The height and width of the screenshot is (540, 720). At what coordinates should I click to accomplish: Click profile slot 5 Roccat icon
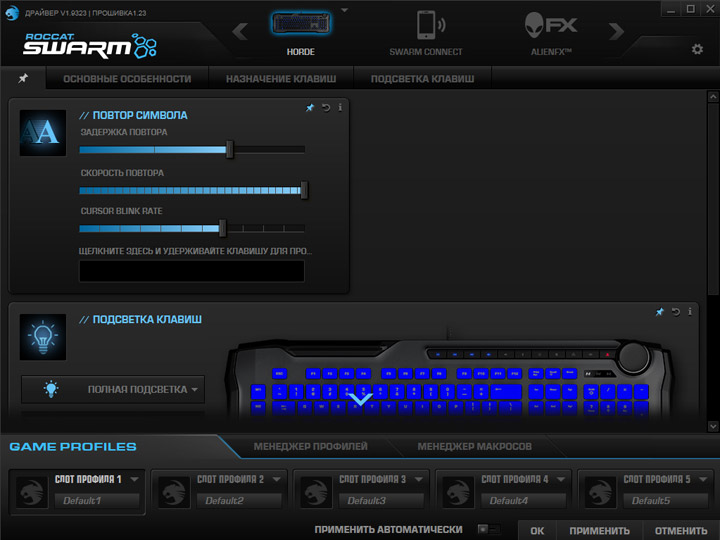600,492
